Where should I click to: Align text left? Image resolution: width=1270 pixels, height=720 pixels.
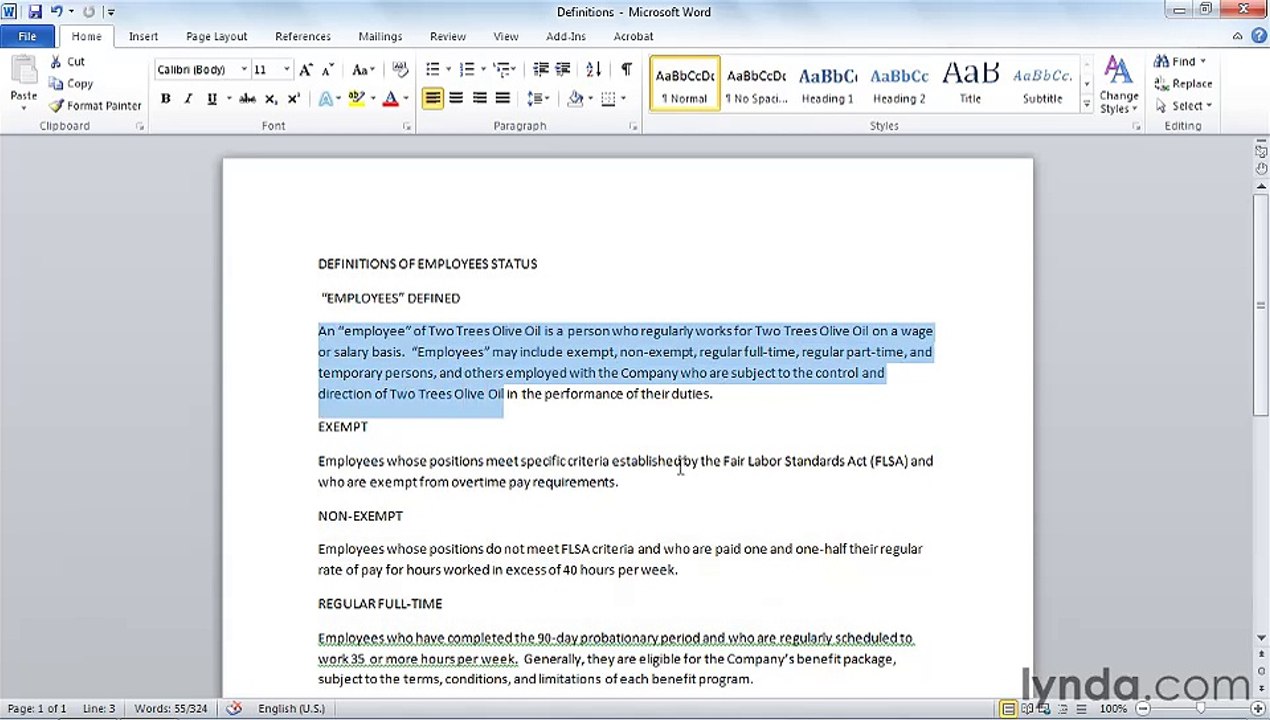click(432, 99)
